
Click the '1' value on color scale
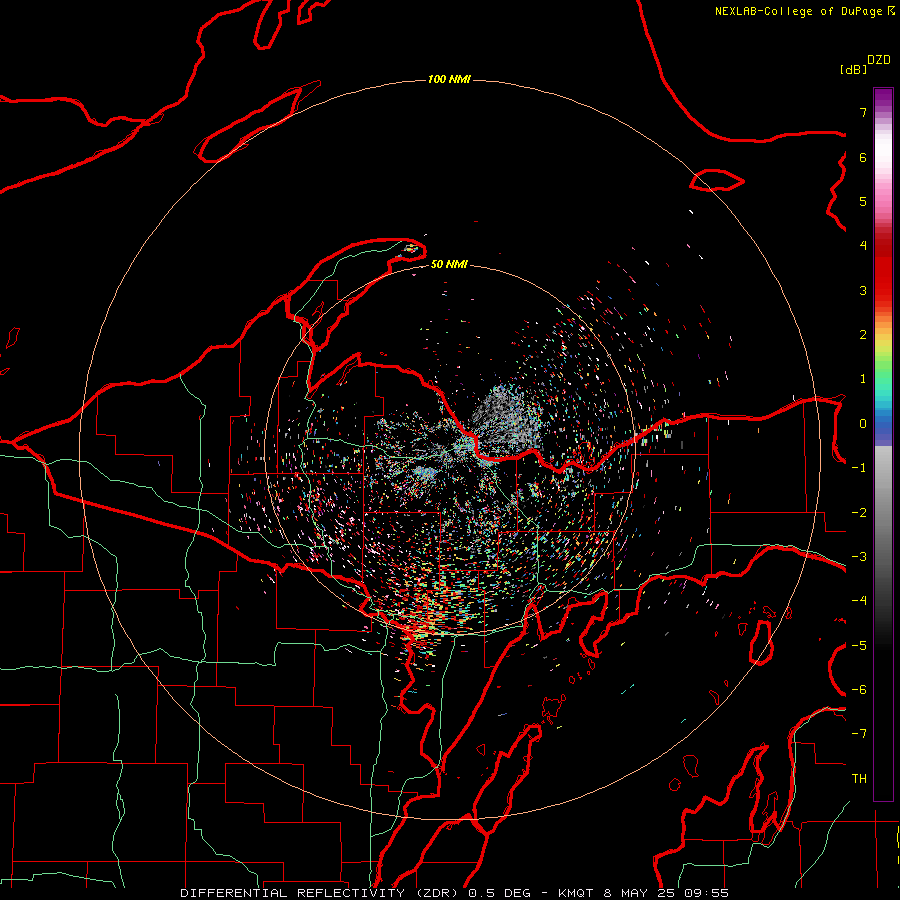[863, 379]
